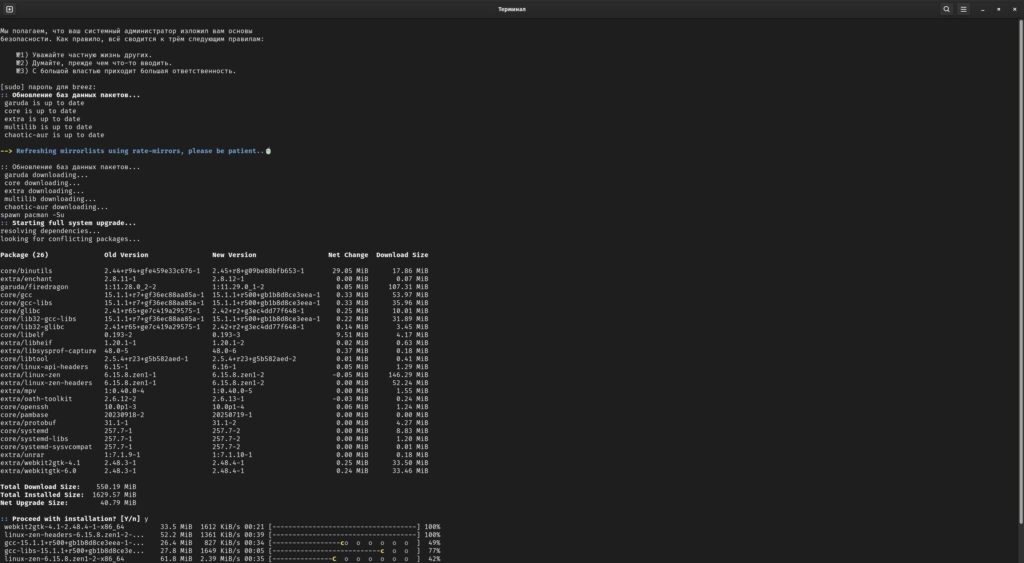
Task: Click the 'spawn pacman -Su' line
Action: pos(33,215)
